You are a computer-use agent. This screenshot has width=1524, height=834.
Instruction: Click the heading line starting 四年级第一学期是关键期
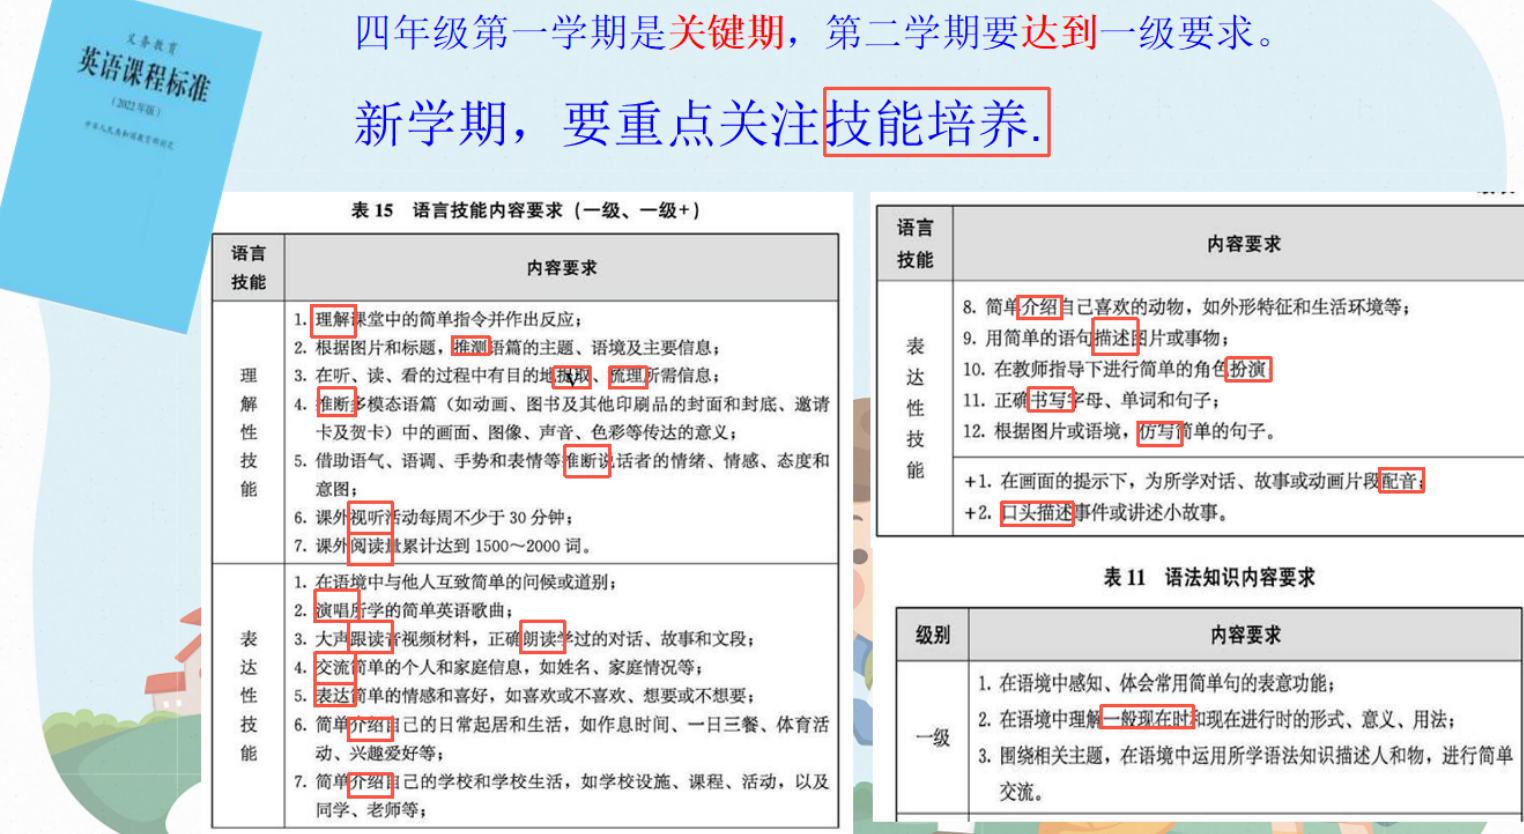click(x=816, y=33)
